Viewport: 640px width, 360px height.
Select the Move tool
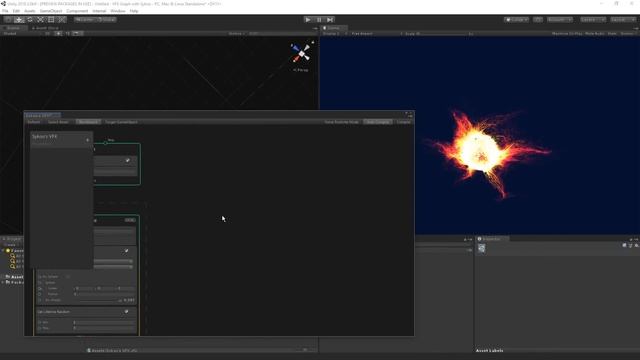point(19,20)
